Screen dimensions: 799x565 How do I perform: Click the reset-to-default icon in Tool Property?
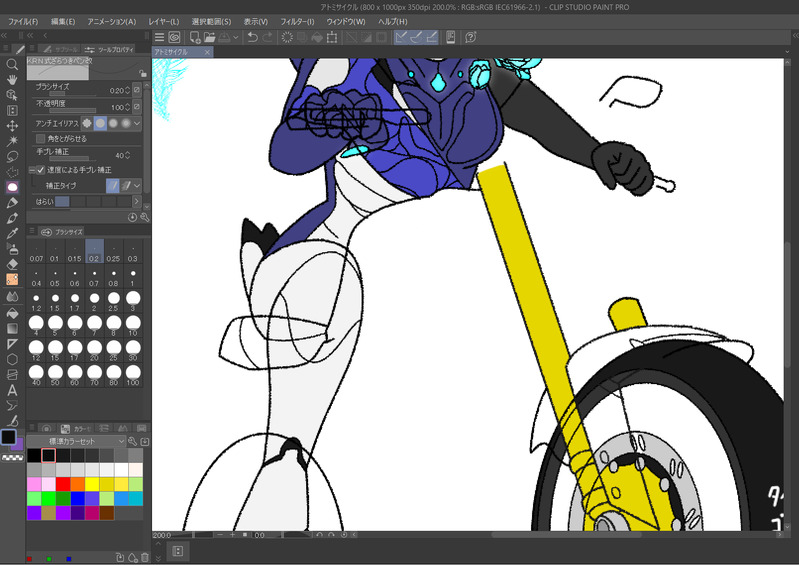click(x=132, y=218)
